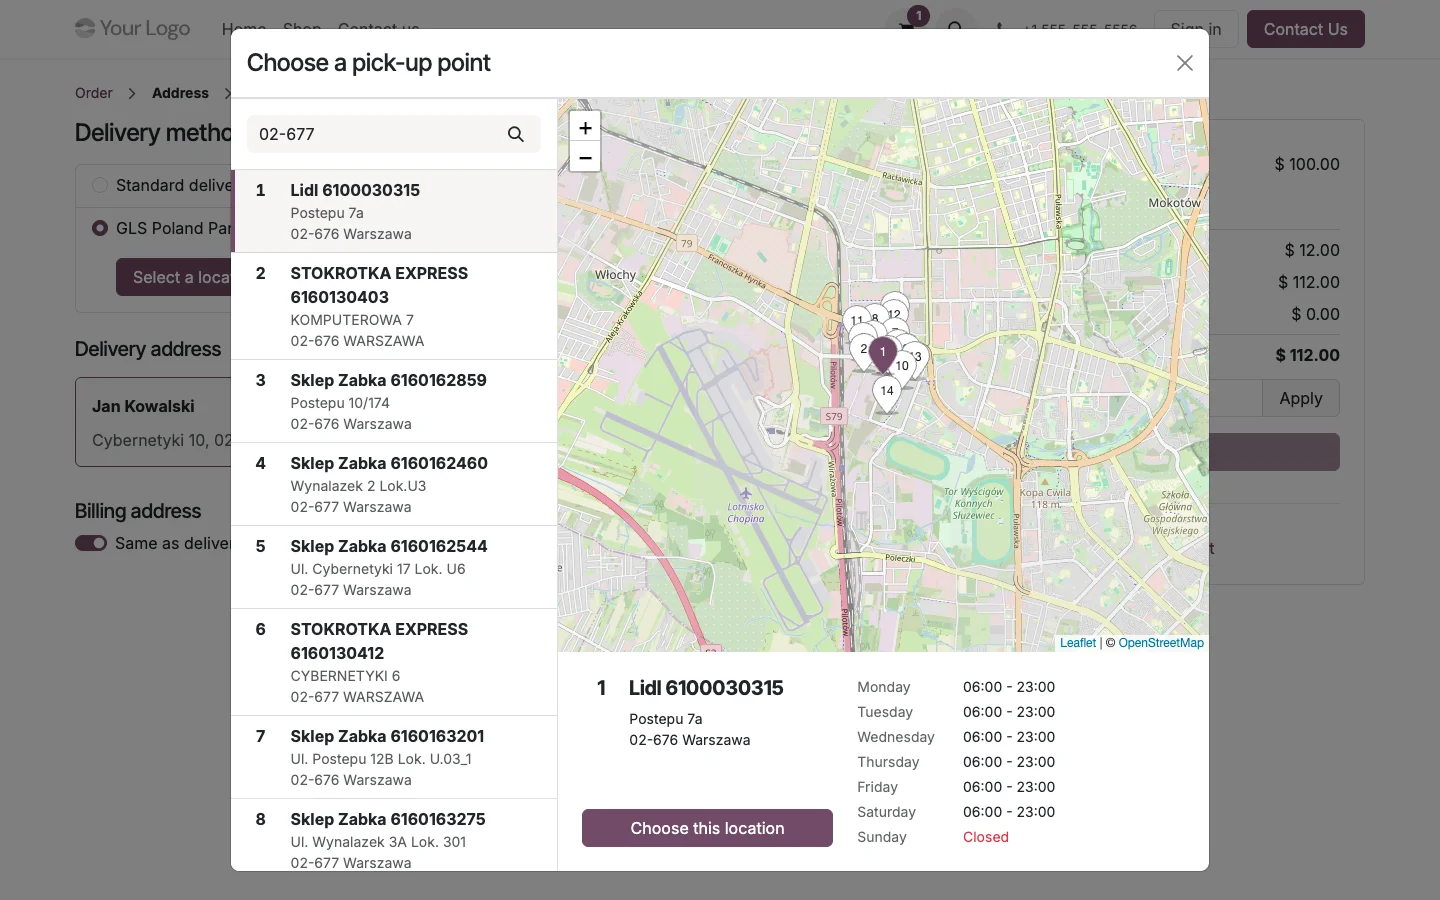This screenshot has width=1440, height=900.
Task: Select Sklep Zabka 6160163275 location
Action: point(394,835)
